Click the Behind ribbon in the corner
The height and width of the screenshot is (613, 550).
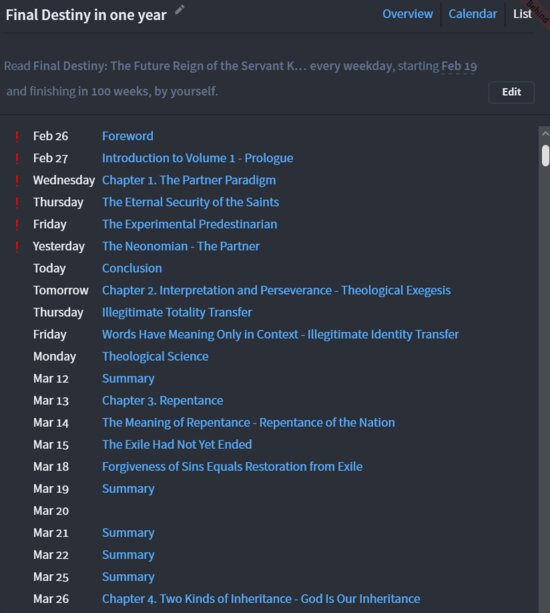(539, 11)
